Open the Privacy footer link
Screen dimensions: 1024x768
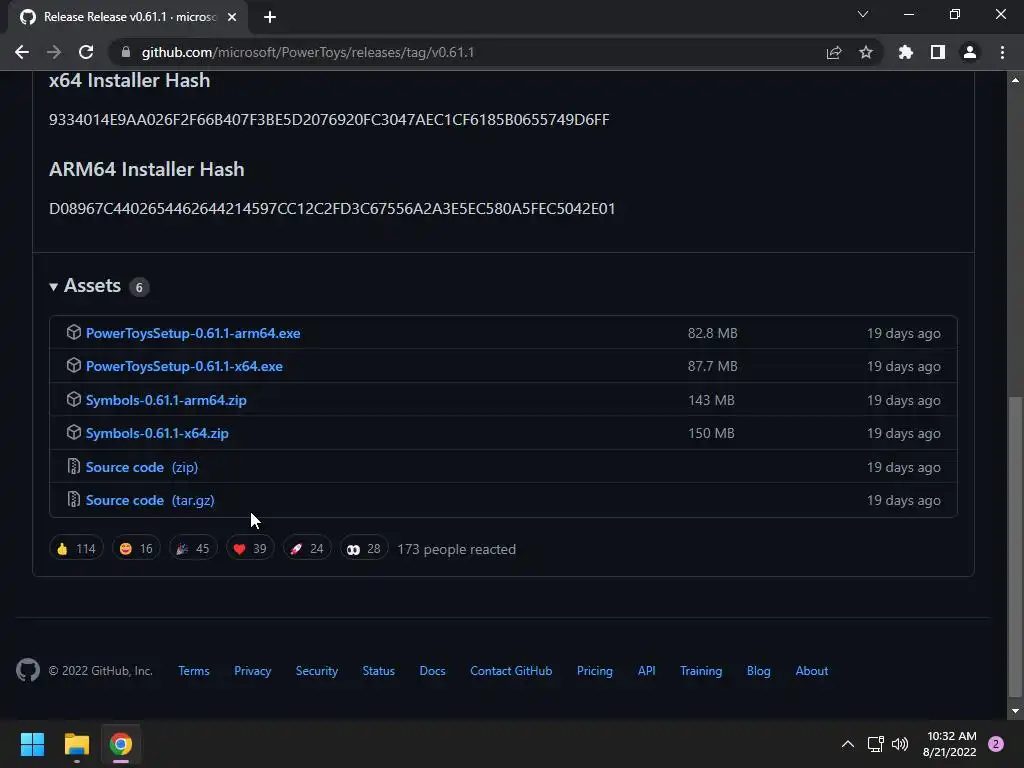tap(253, 671)
